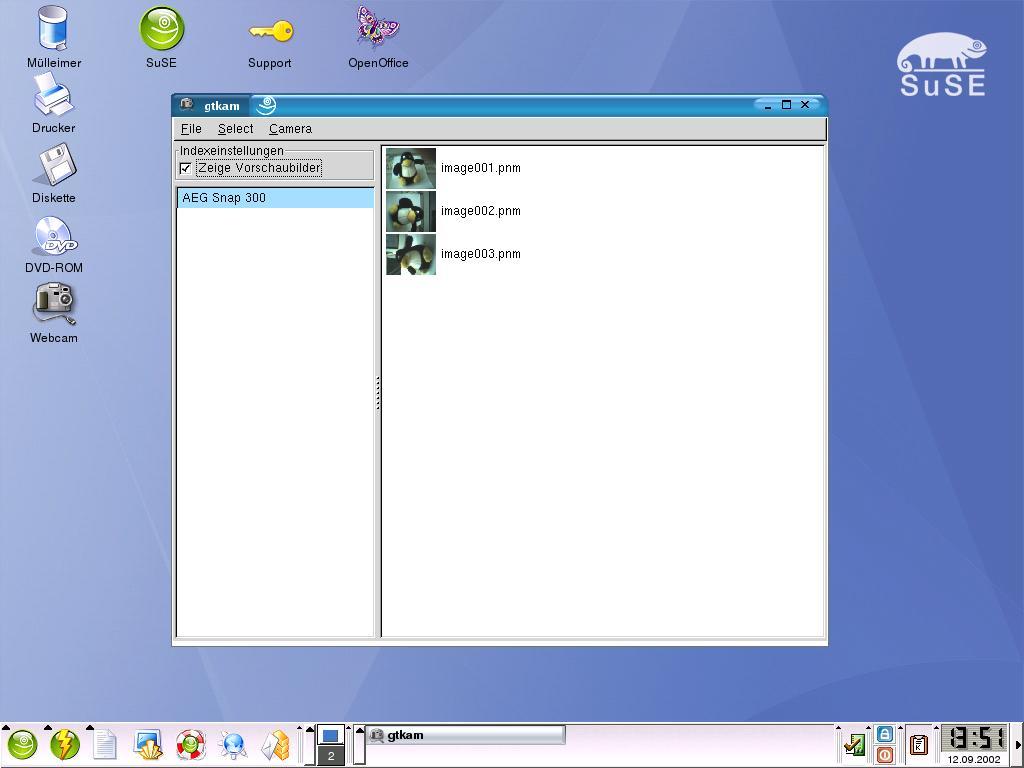Open the Klipper clipboard tray icon
The image size is (1024, 768).
pyautogui.click(x=918, y=744)
